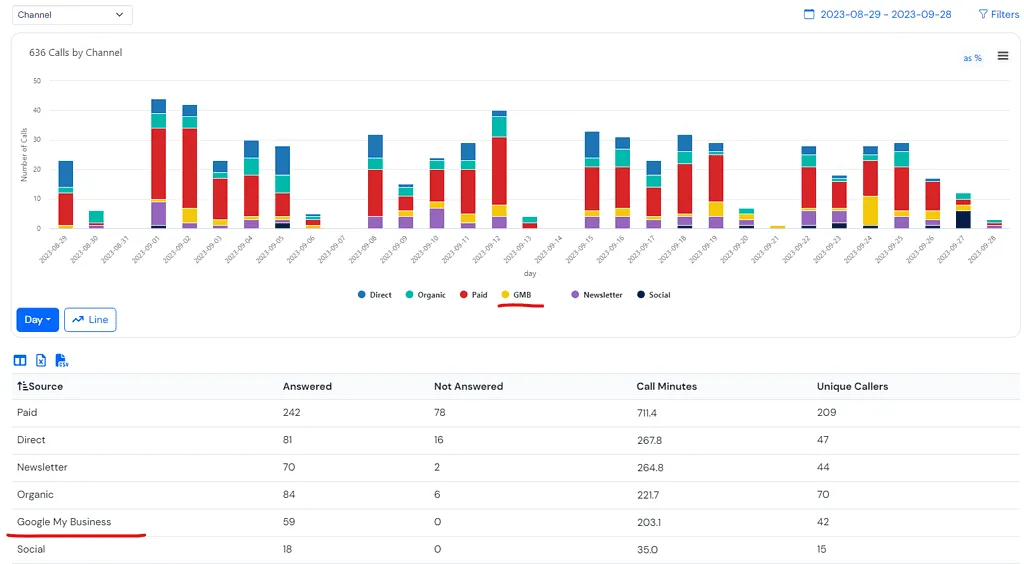Toggle the Social series in the legend
The width and height of the screenshot is (1024, 564).
(654, 295)
